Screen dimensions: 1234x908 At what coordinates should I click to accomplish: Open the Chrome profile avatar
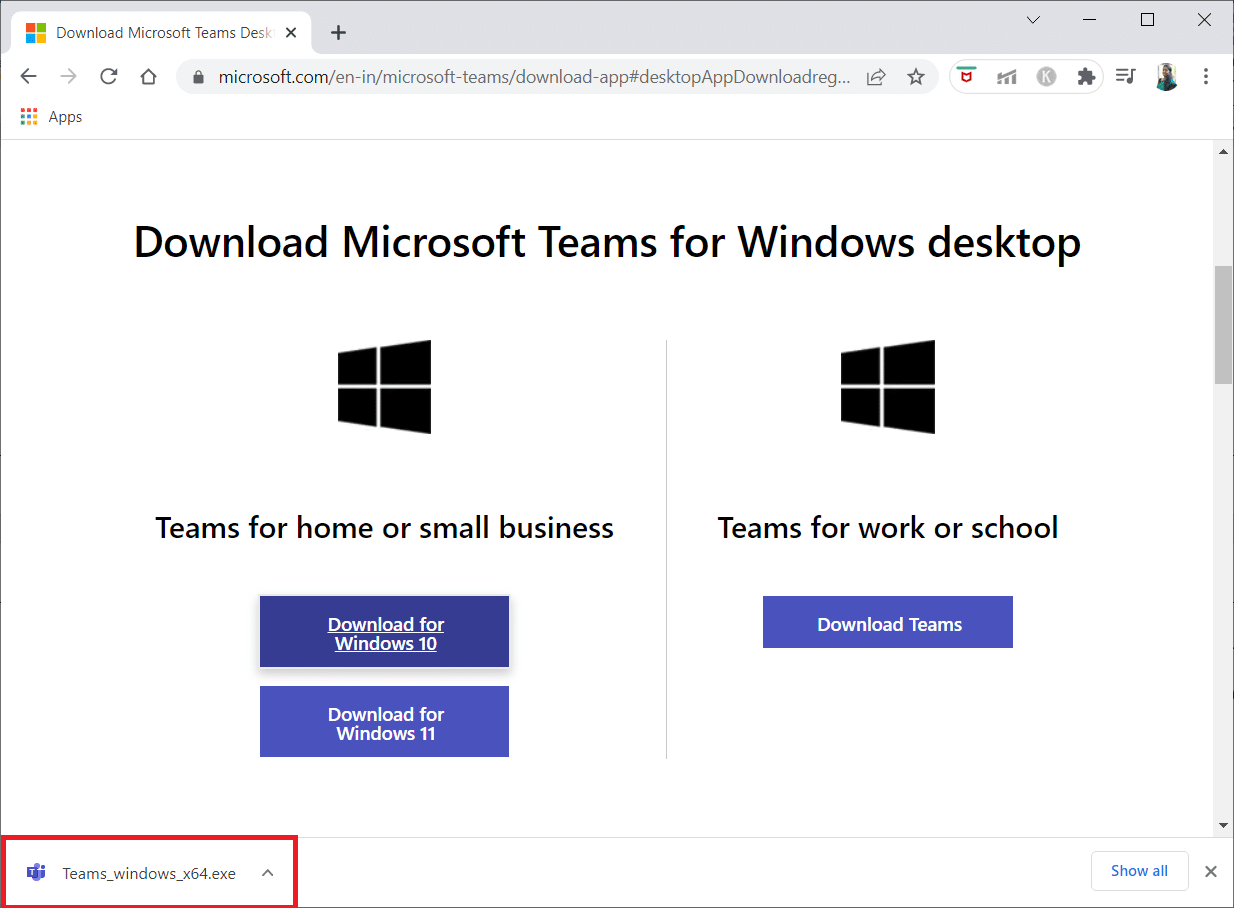click(x=1166, y=77)
